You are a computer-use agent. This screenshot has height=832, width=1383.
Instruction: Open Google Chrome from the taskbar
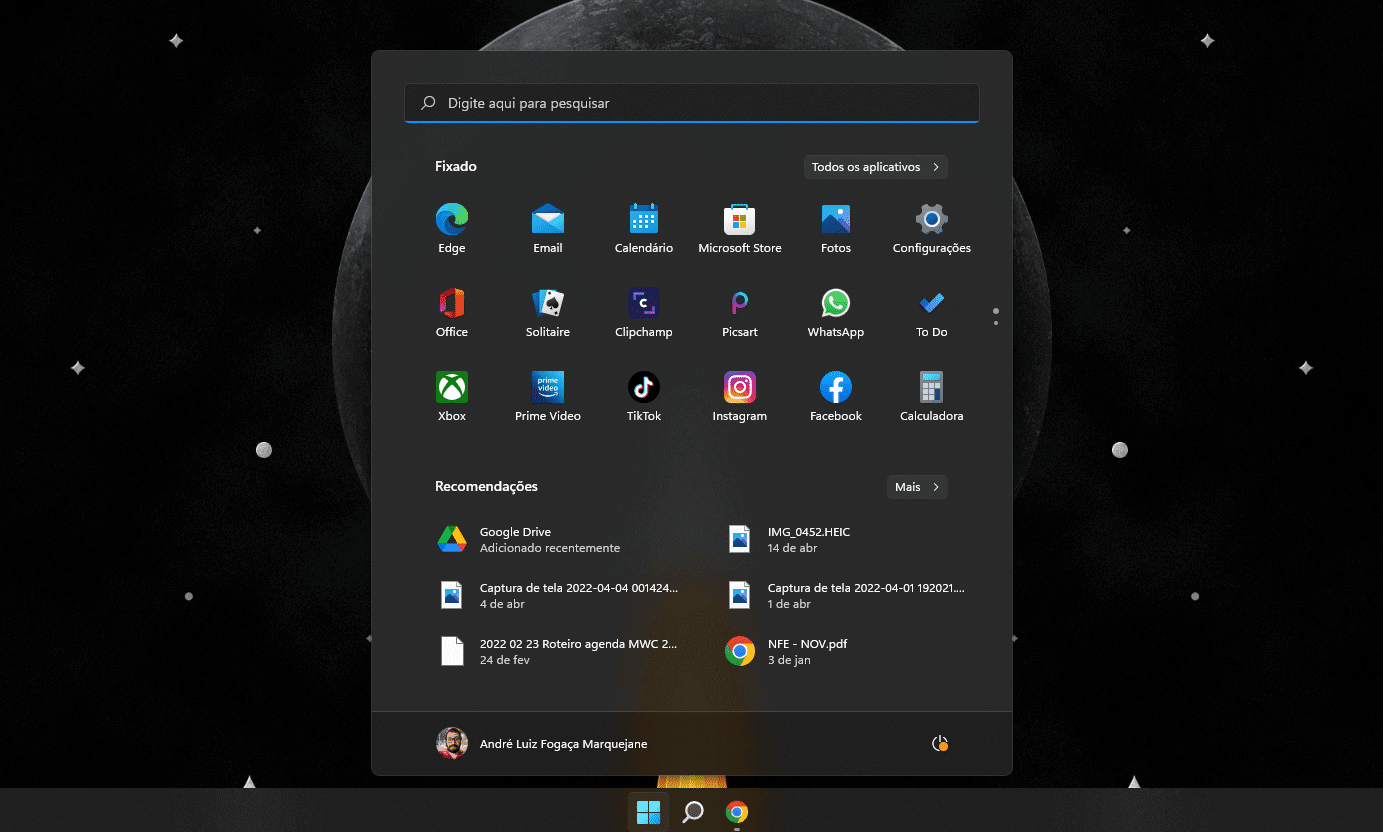737,812
